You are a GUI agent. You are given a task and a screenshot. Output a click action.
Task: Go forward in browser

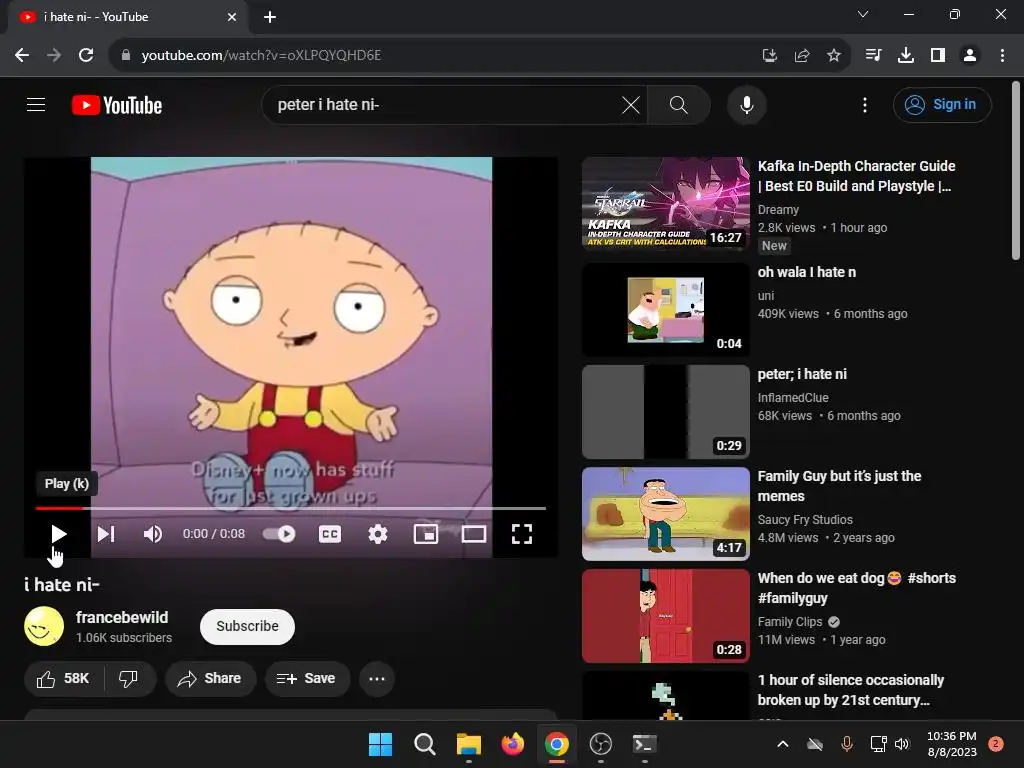click(x=54, y=56)
